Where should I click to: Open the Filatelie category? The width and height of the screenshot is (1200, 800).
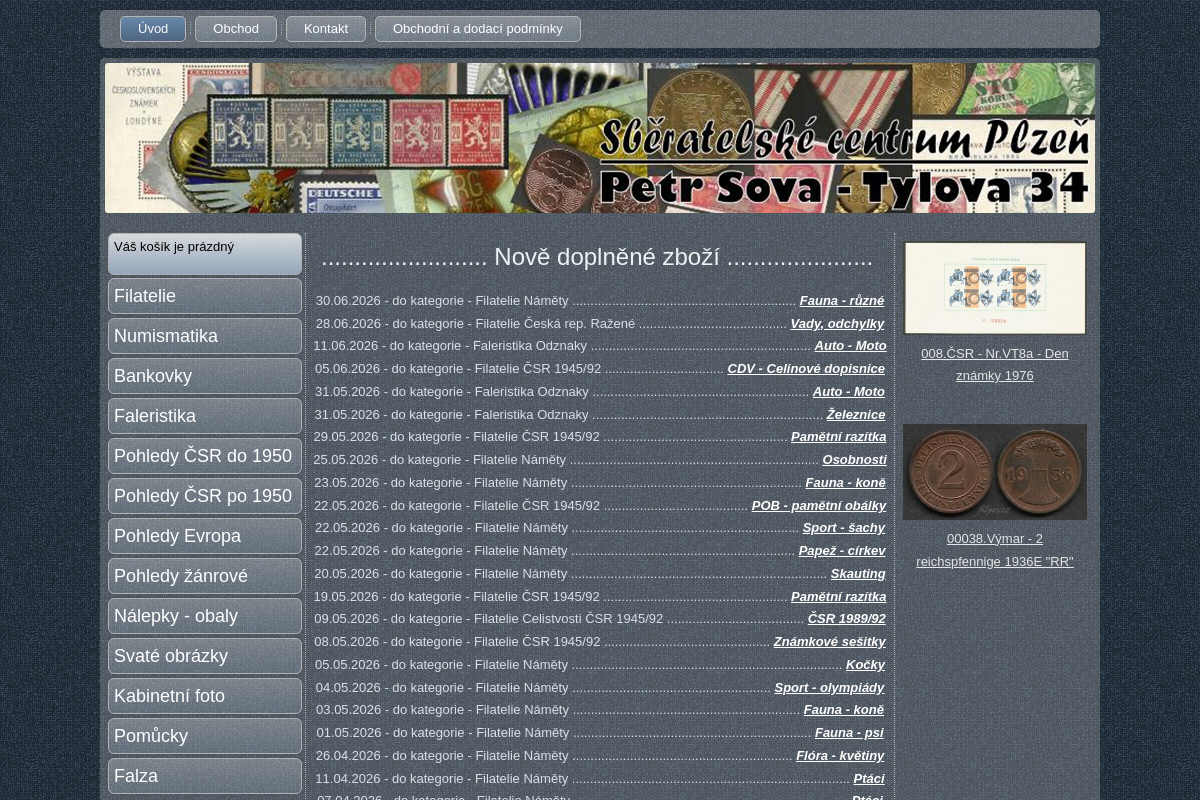pos(205,296)
